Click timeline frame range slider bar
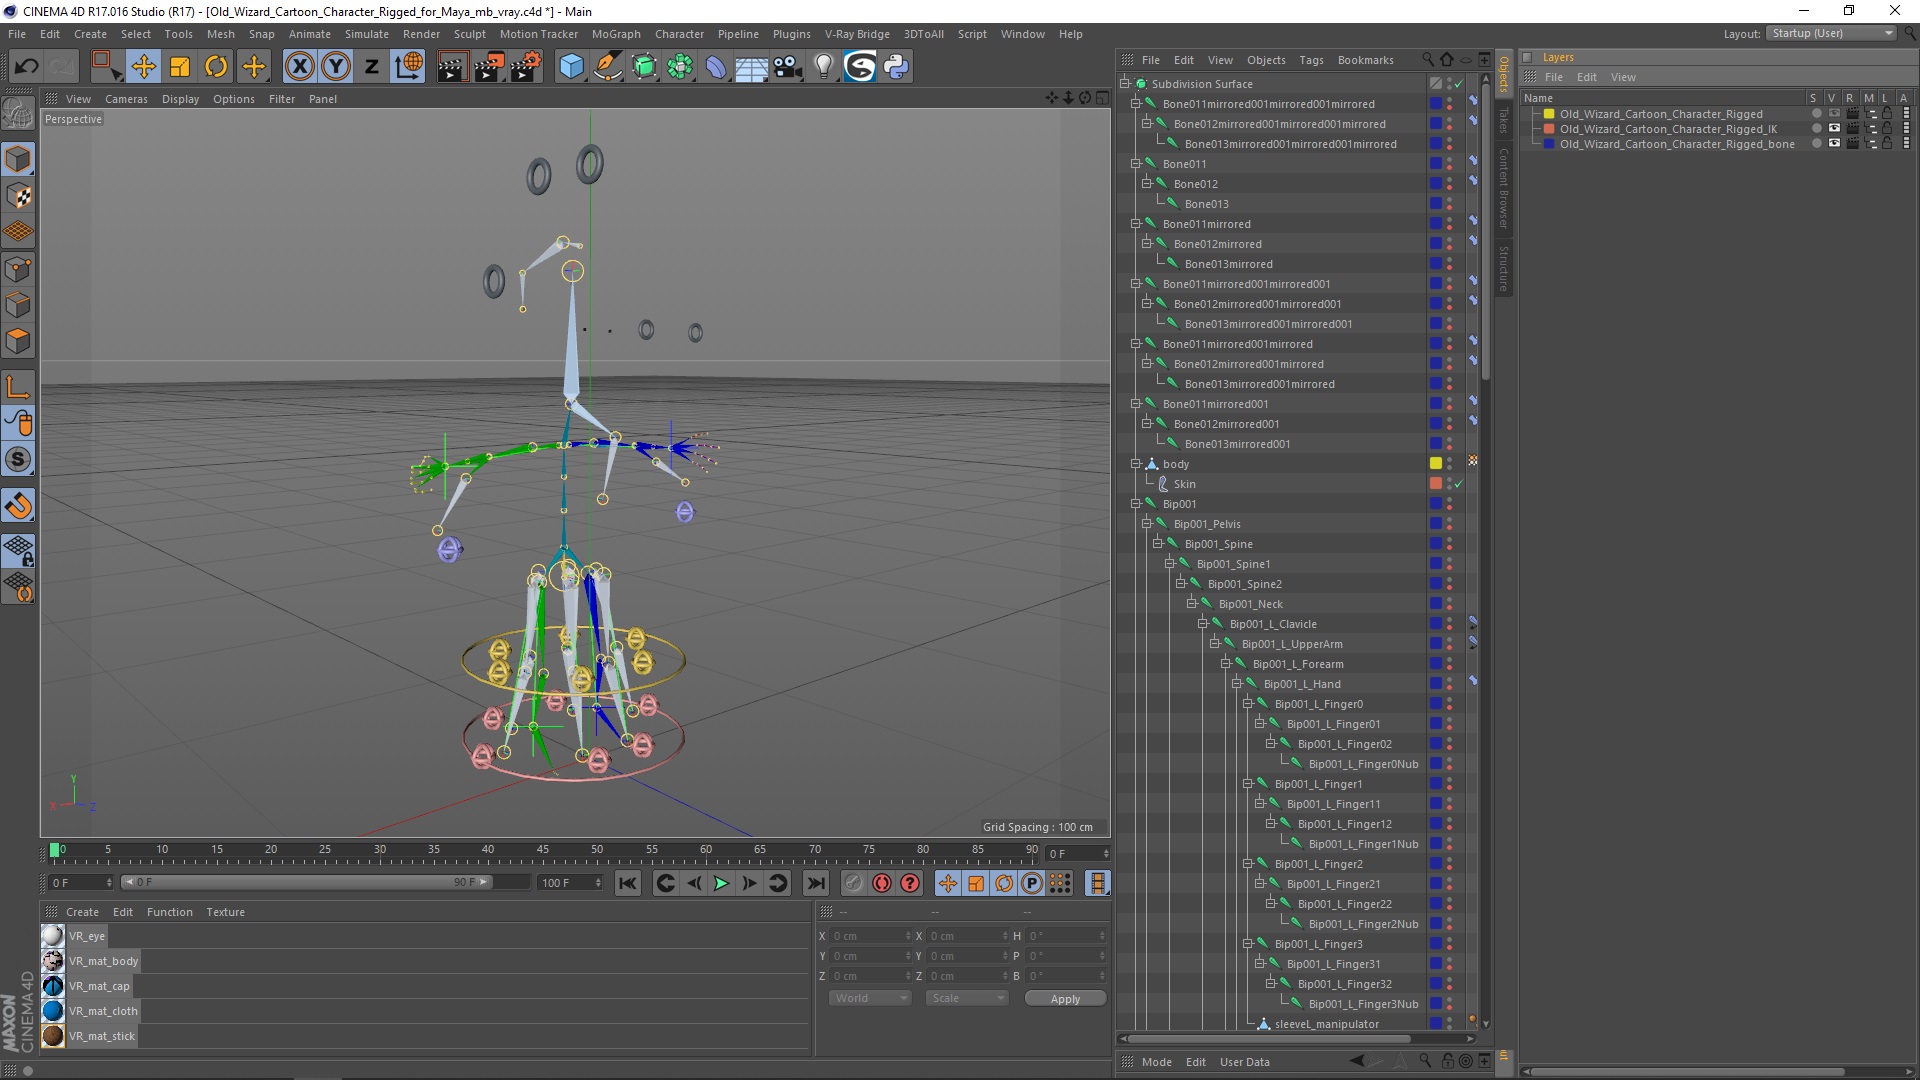1920x1080 pixels. click(x=306, y=882)
